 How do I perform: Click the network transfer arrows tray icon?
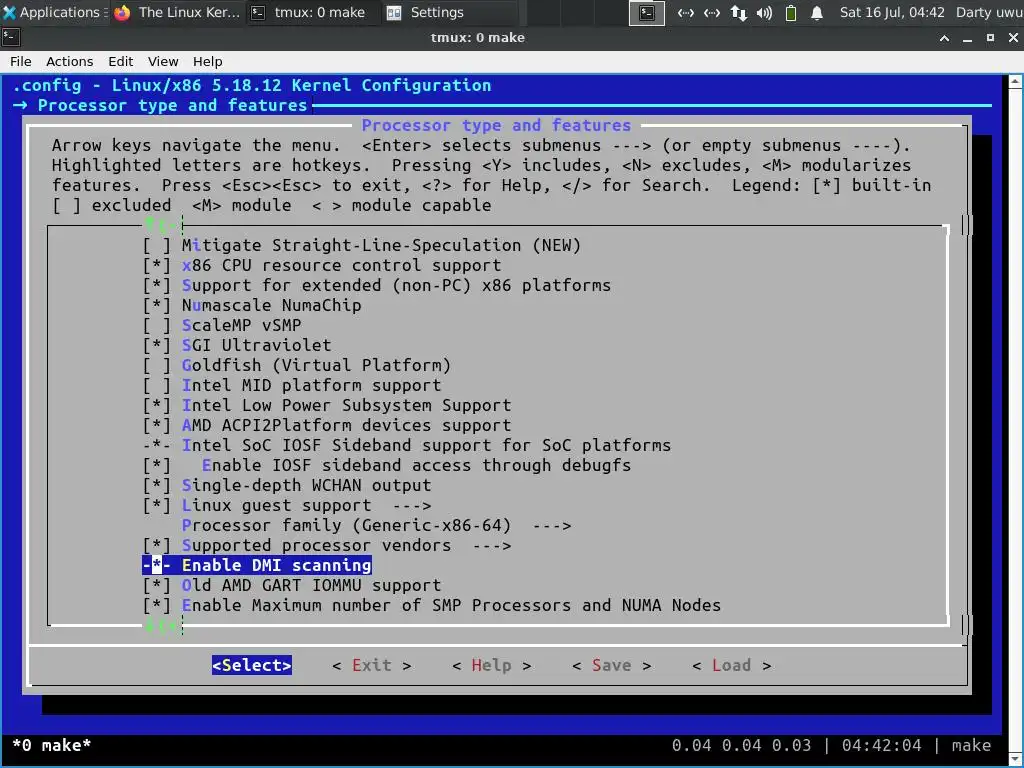(739, 12)
